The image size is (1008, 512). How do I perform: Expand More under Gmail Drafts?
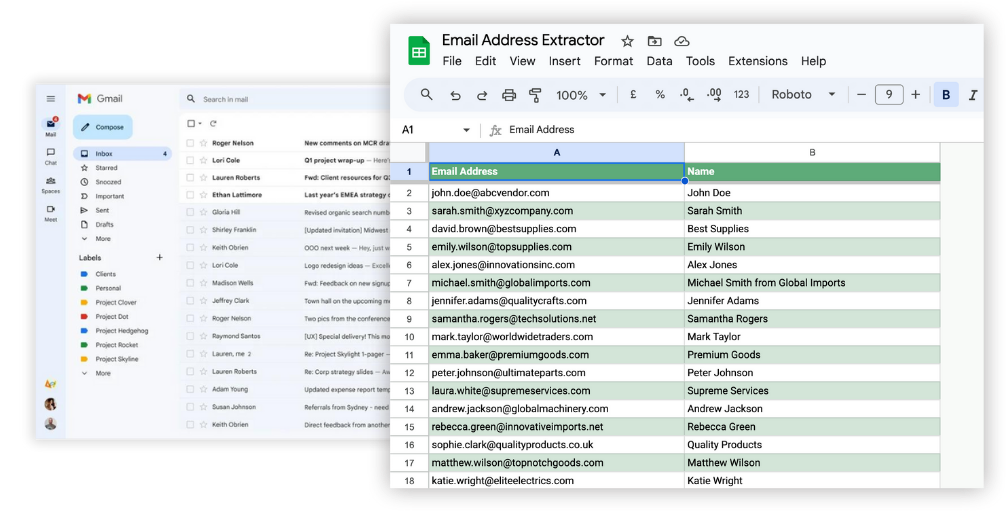[x=103, y=239]
